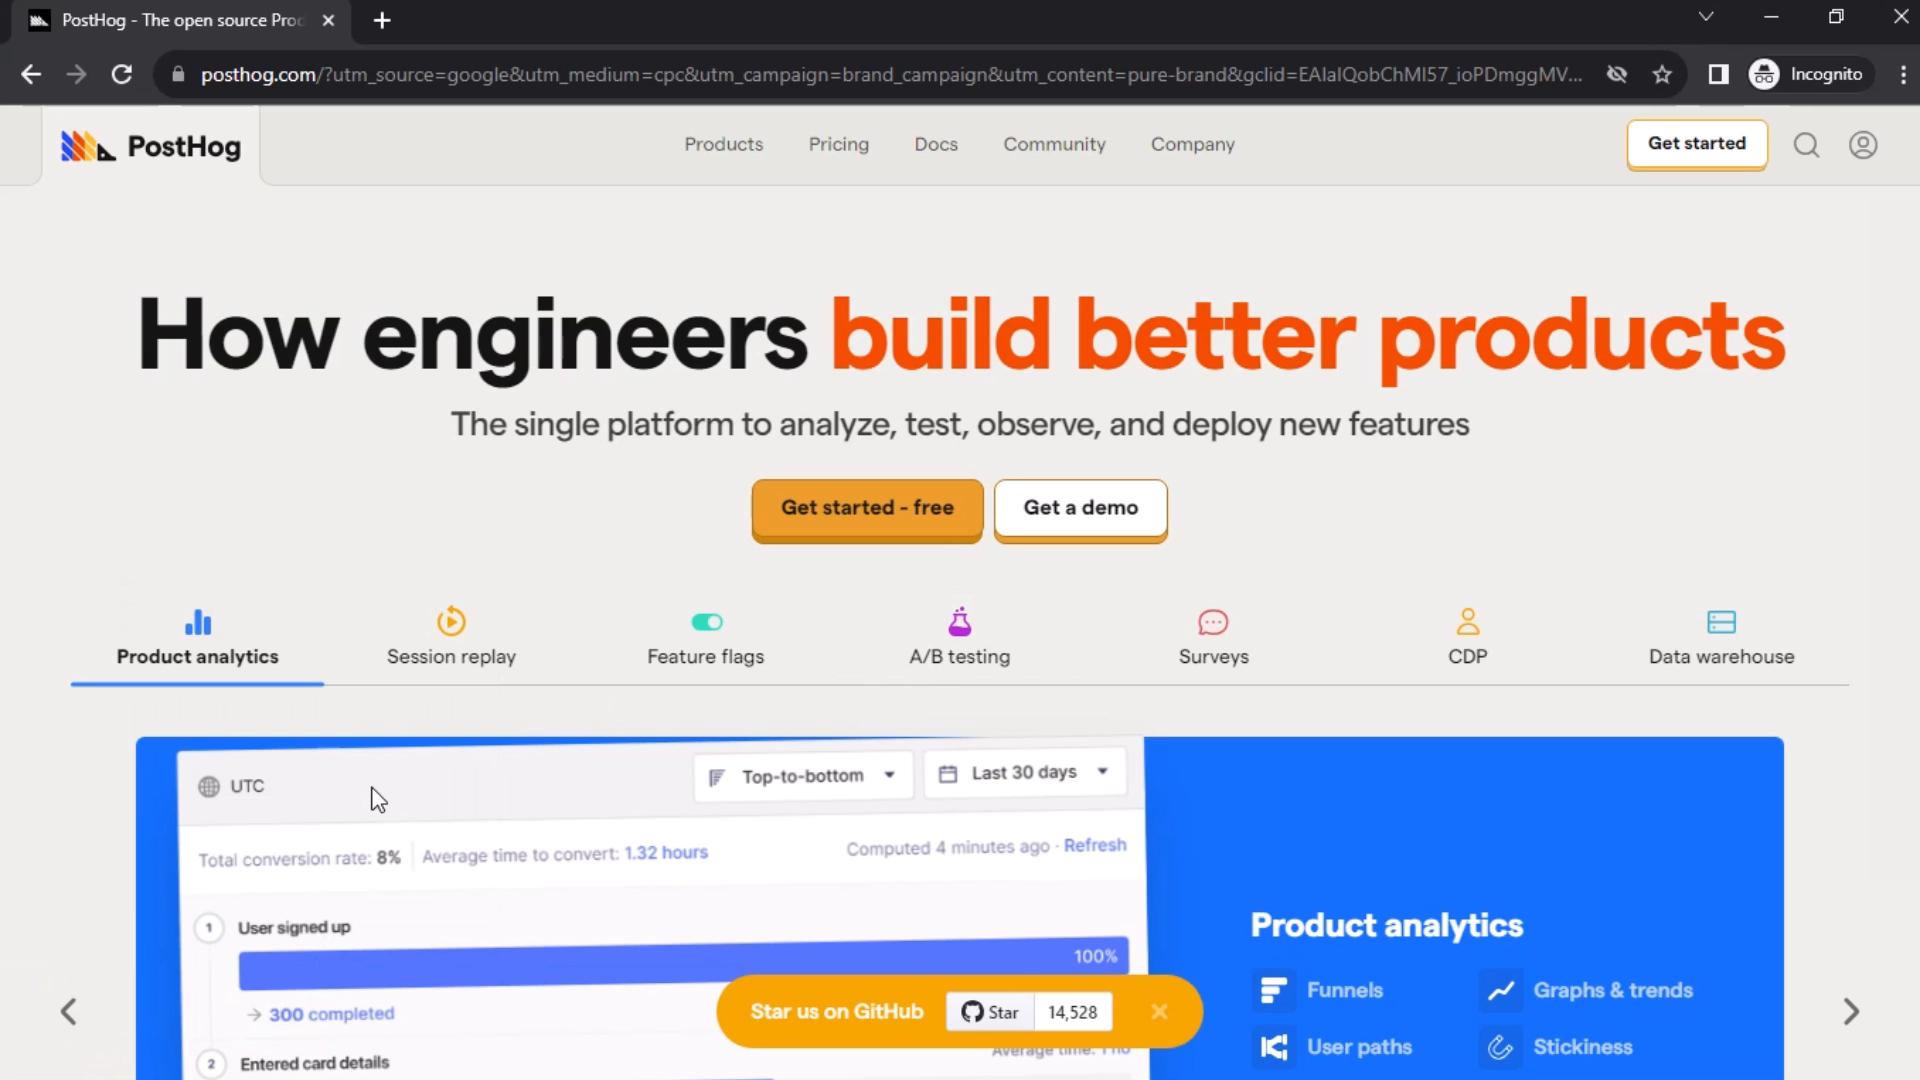Click the Product analytics icon
The width and height of the screenshot is (1920, 1080).
coord(196,620)
